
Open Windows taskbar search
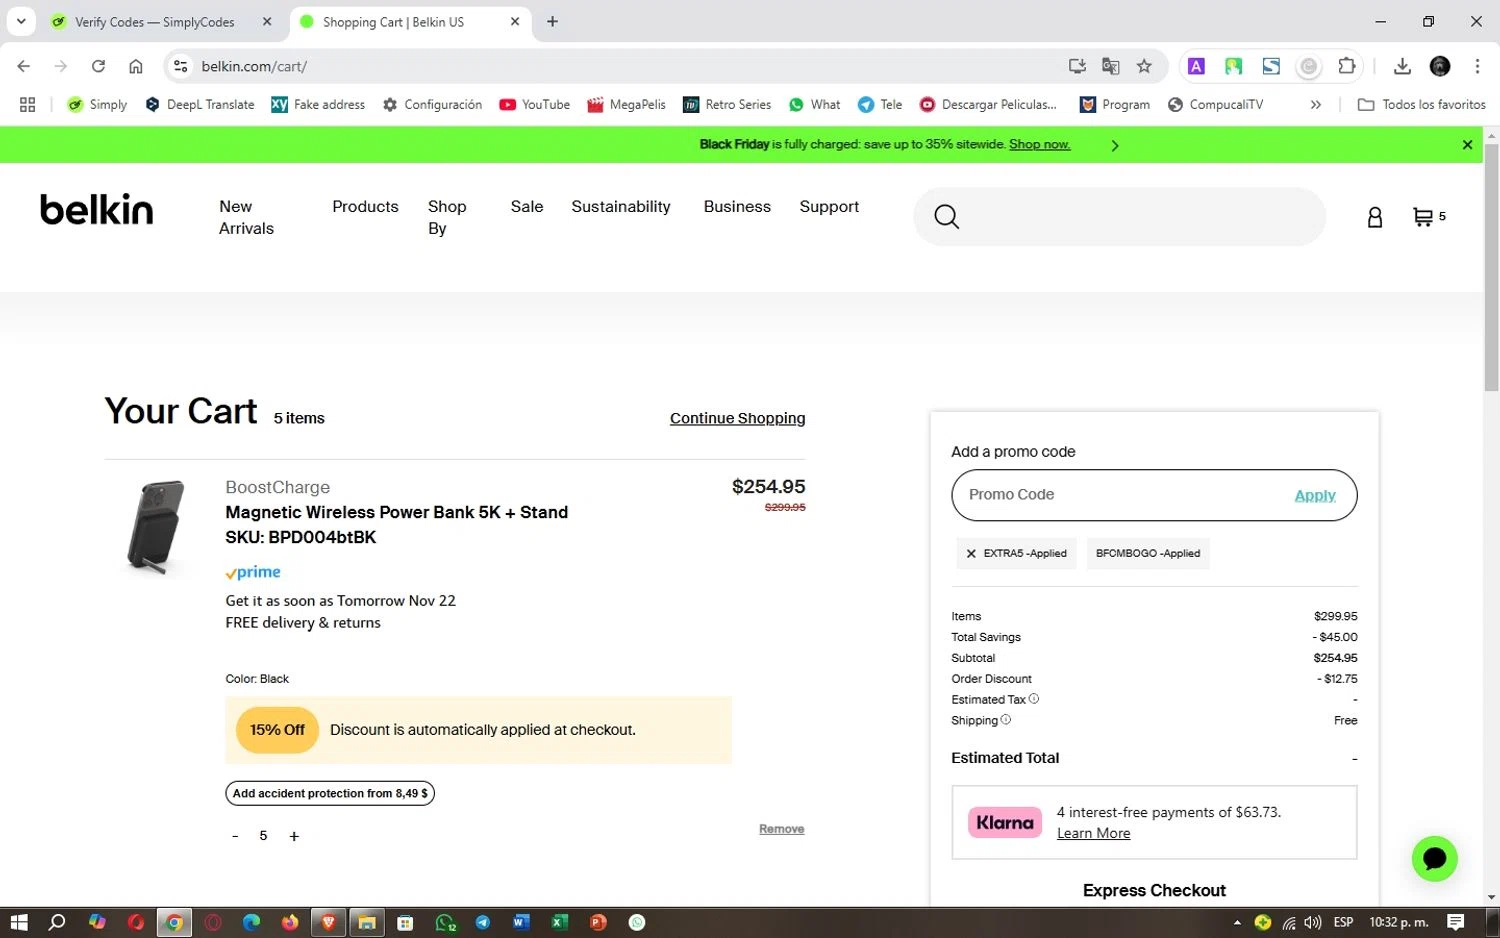tap(57, 922)
